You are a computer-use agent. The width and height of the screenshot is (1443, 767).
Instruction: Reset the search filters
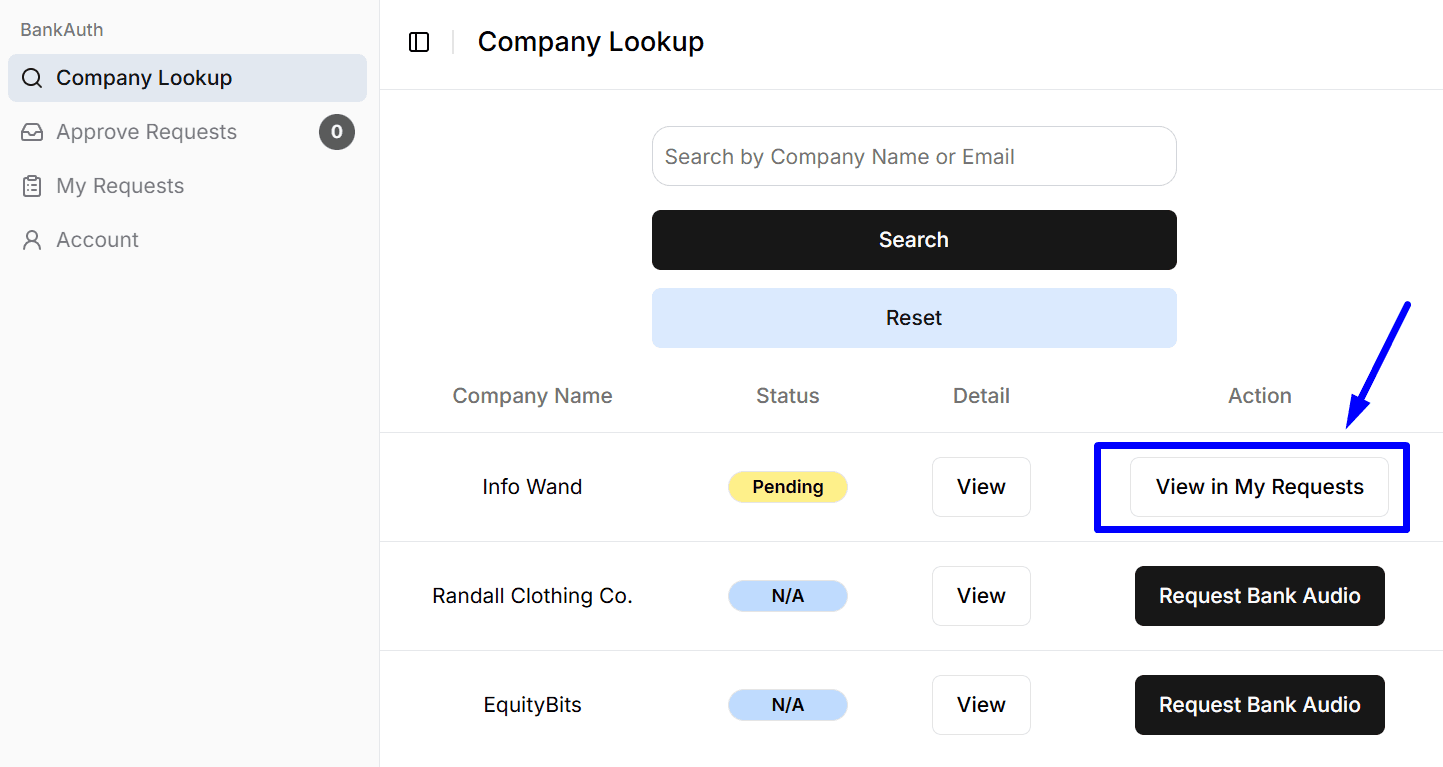pos(913,318)
